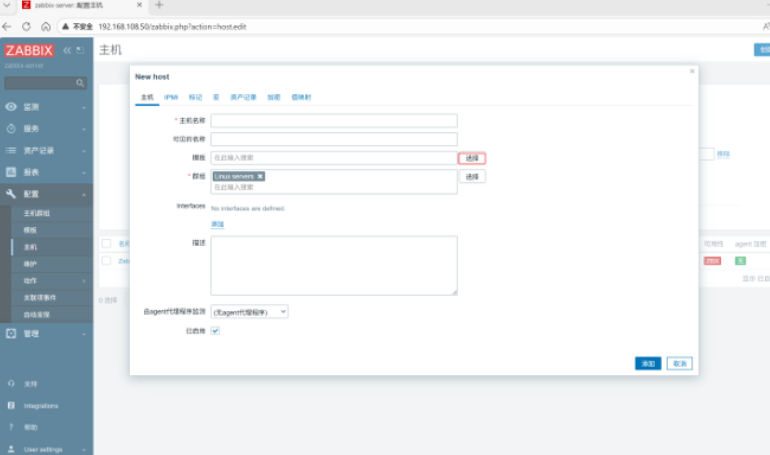This screenshot has height=455, width=770.
Task: Click the 可见的名称 input field
Action: (x=334, y=139)
